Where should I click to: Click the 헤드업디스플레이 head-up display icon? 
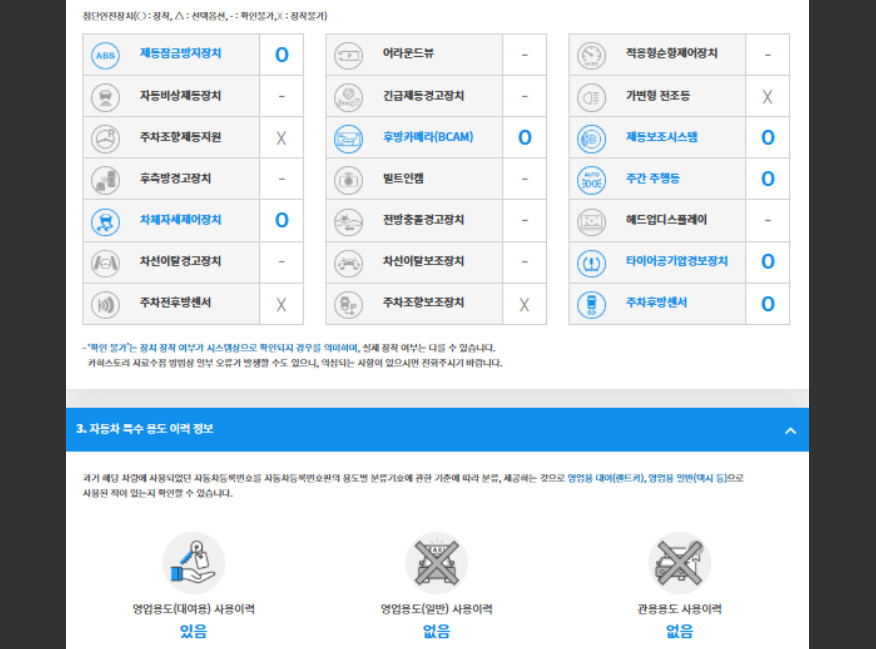[591, 221]
